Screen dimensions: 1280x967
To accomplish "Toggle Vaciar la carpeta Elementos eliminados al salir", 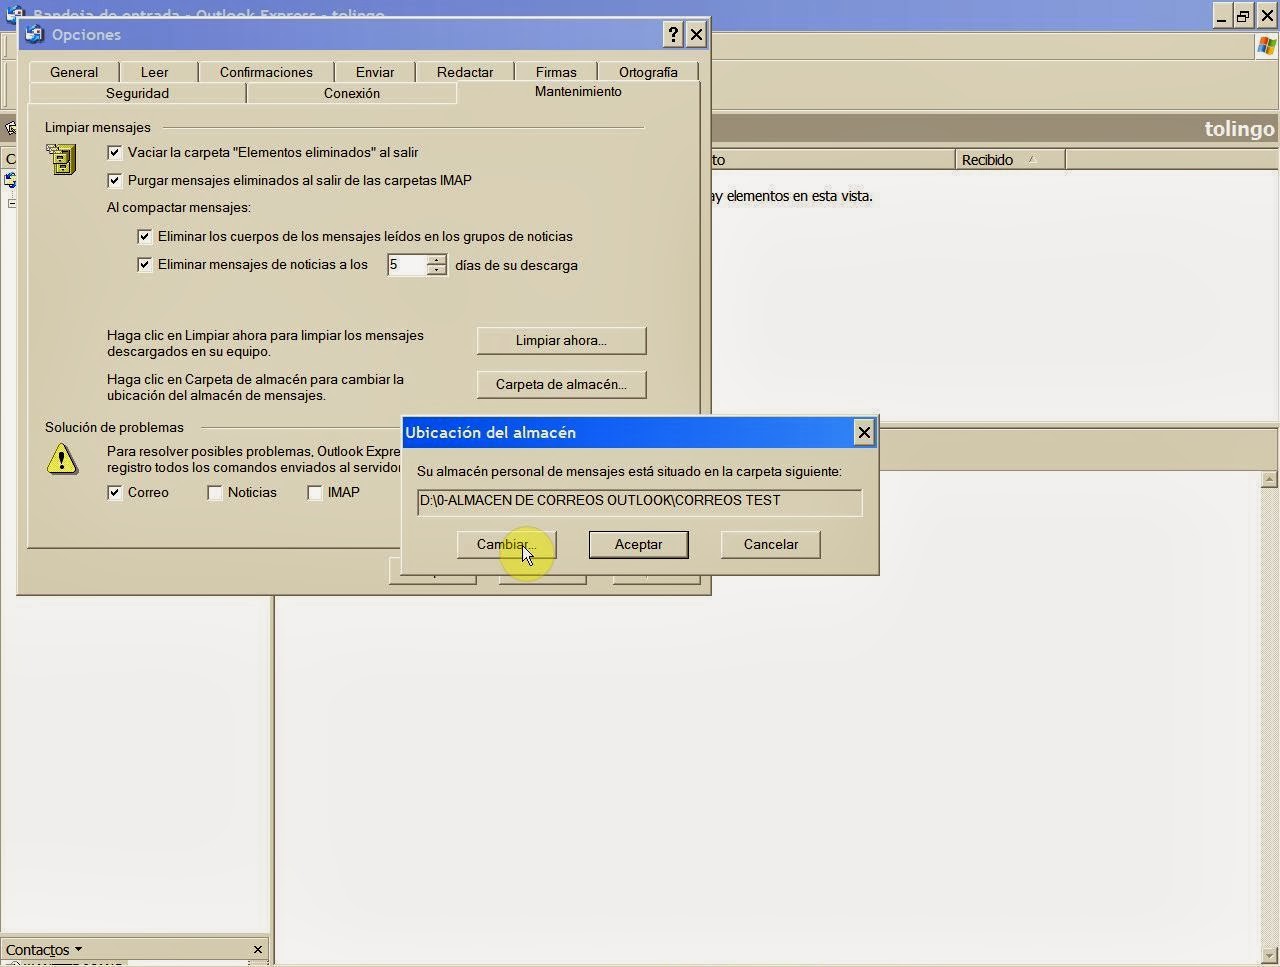I will 115,152.
